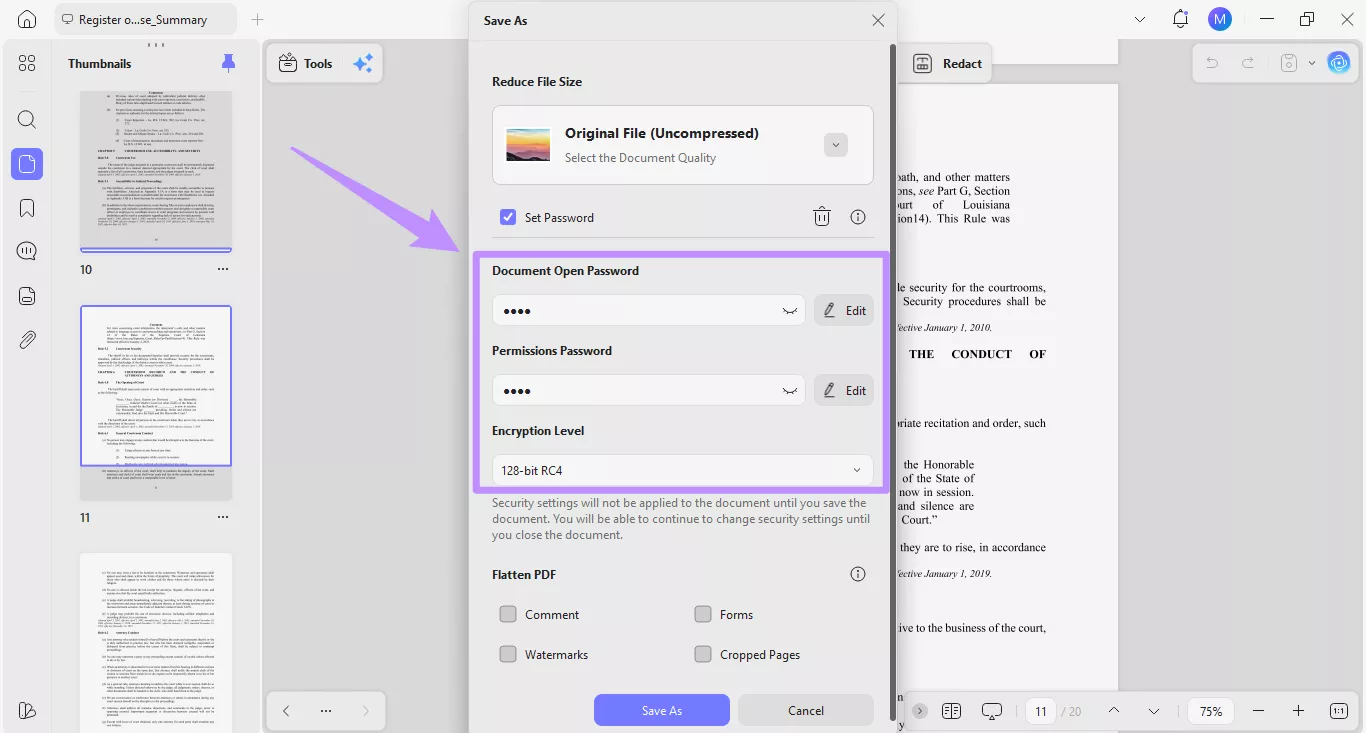Go to the next page with down arrow
This screenshot has width=1366, height=733.
click(x=1154, y=711)
